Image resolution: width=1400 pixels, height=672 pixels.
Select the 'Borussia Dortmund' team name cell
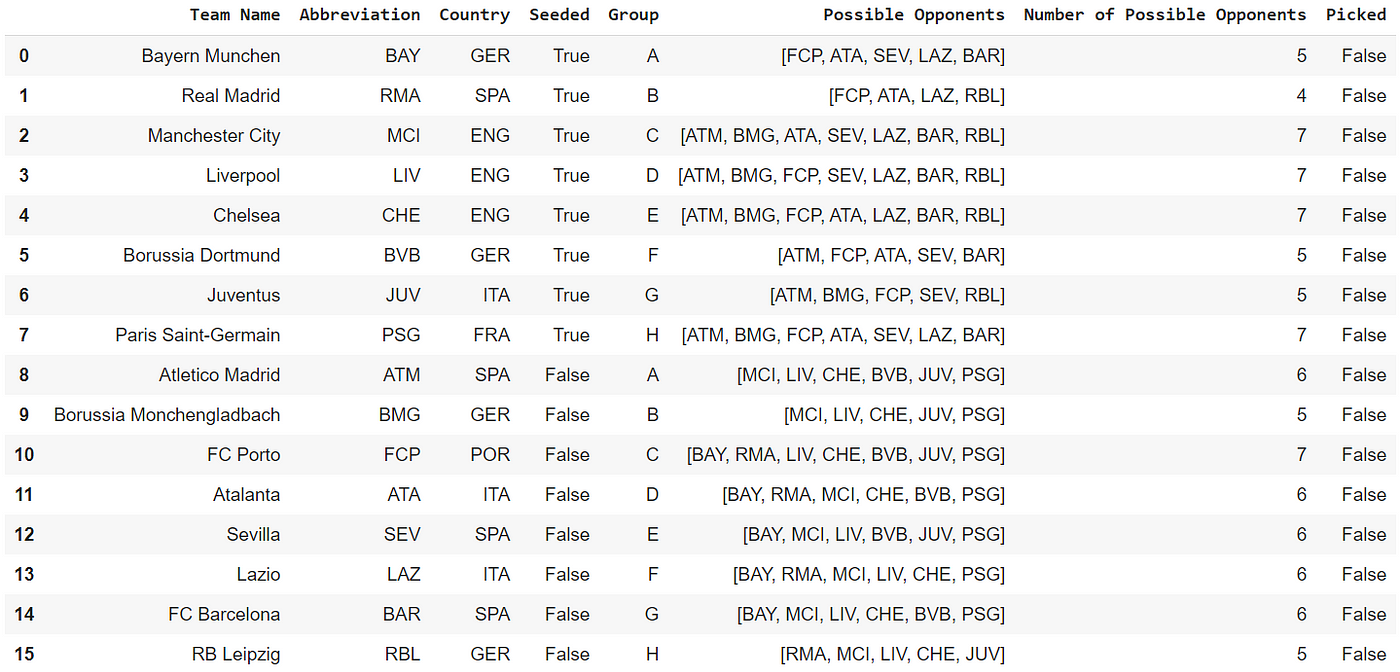[x=202, y=256]
